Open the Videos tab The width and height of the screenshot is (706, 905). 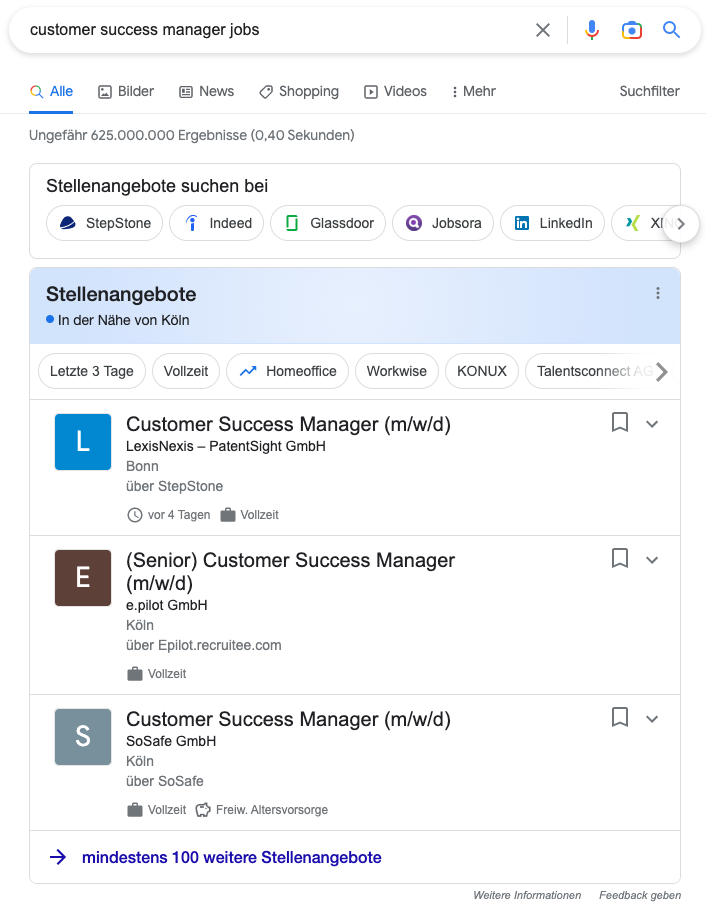(x=395, y=91)
